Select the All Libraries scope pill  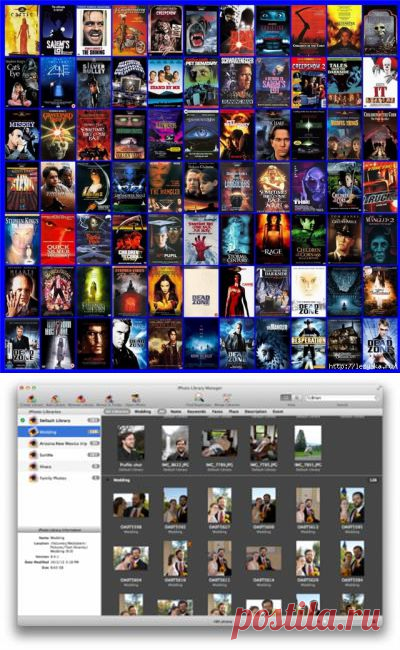117,412
